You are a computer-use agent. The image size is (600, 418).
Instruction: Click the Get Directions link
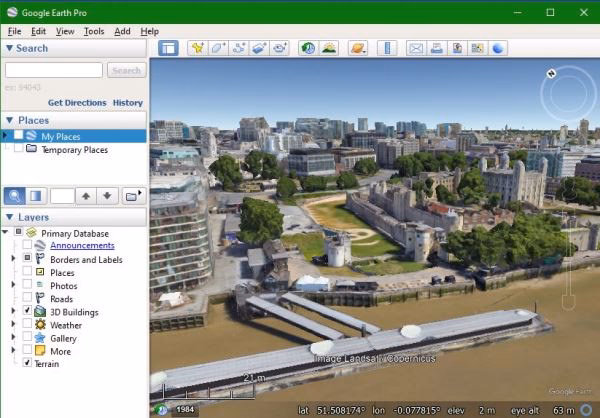click(x=77, y=103)
